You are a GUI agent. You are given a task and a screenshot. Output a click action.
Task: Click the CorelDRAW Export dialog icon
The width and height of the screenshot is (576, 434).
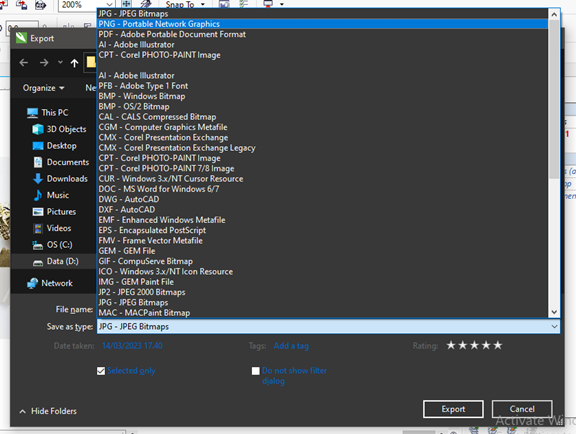click(x=21, y=38)
